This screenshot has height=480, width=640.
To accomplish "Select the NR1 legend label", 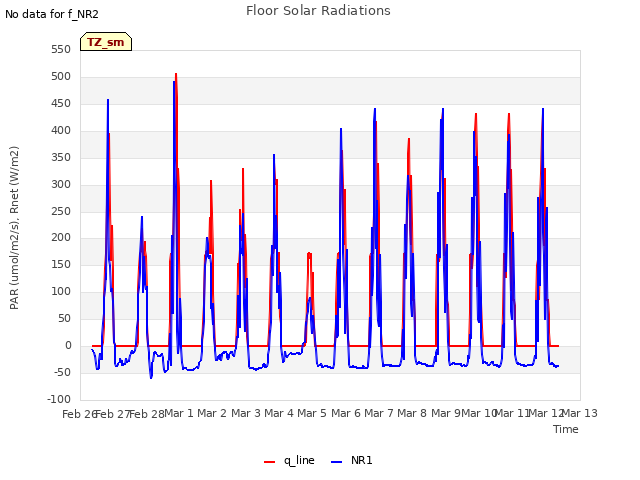I will tap(362, 460).
